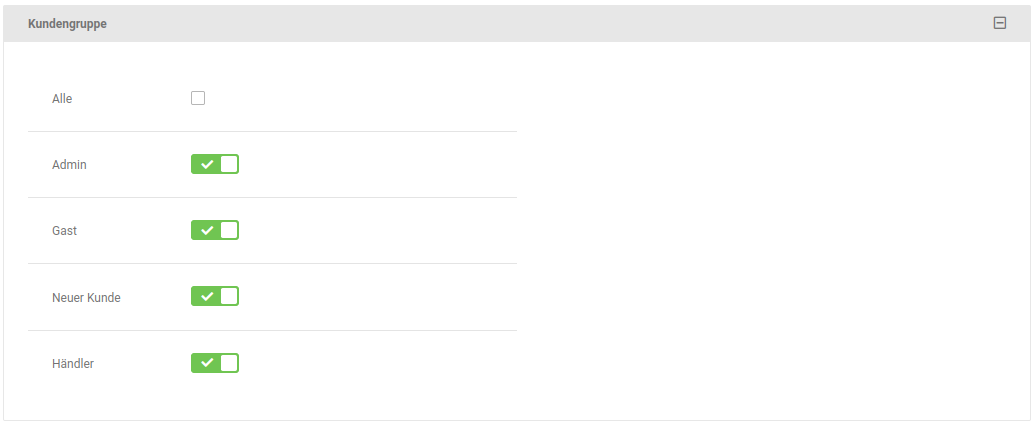1034x426 pixels.
Task: Disable the Admin toggle switch
Action: (x=215, y=164)
